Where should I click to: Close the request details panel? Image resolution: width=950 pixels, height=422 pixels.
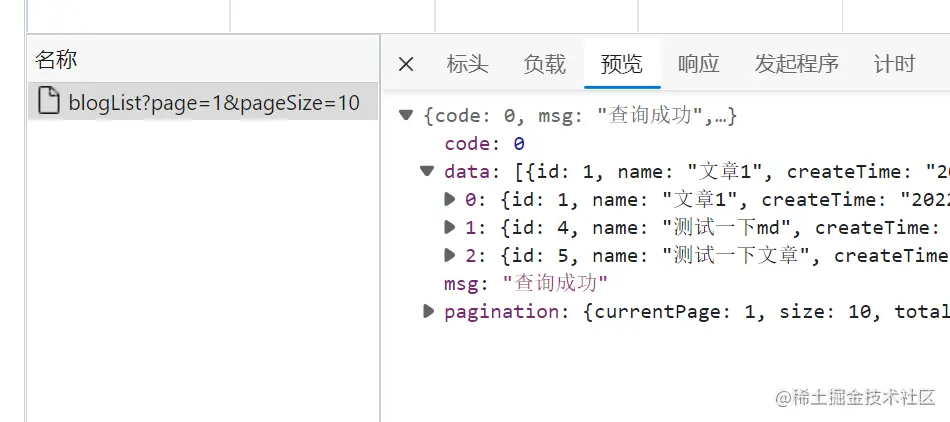(x=406, y=64)
